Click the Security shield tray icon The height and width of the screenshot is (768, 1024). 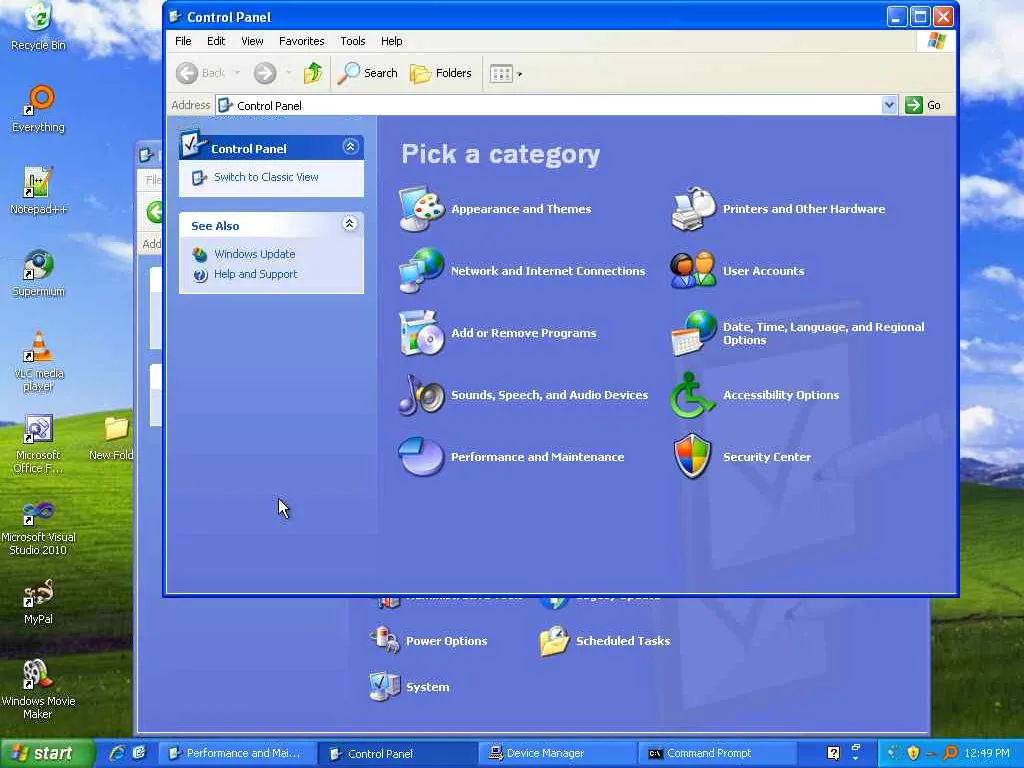coord(913,753)
